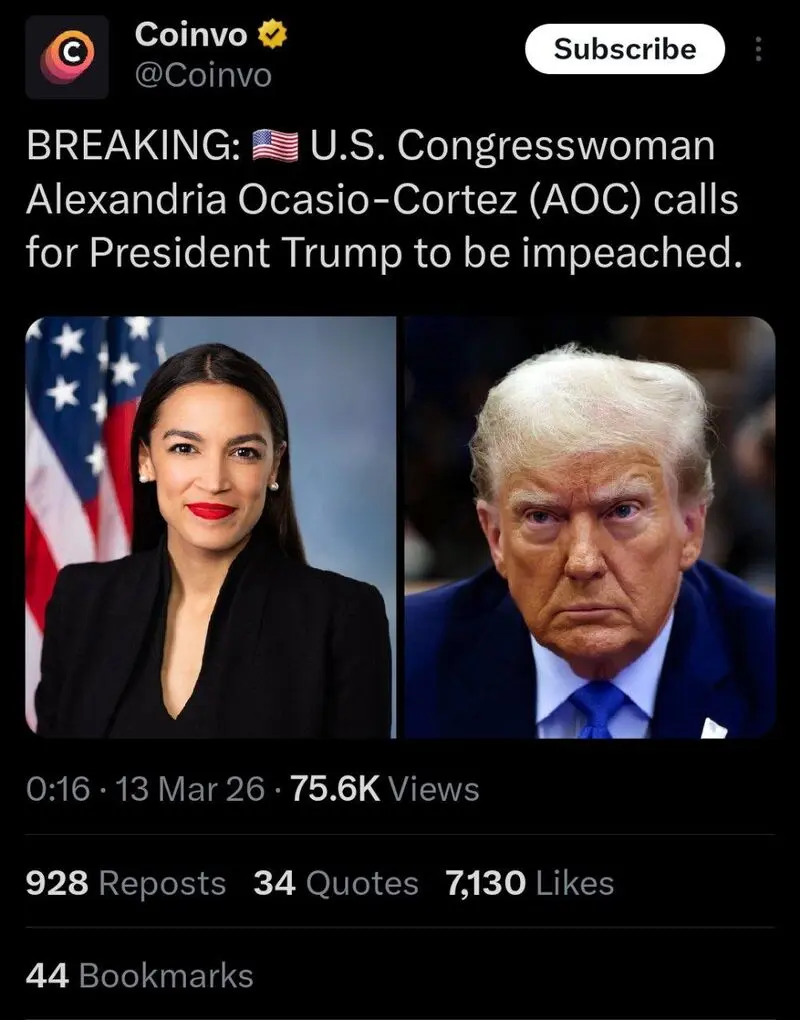
Task: View the 7,130 Likes list
Action: pos(529,883)
